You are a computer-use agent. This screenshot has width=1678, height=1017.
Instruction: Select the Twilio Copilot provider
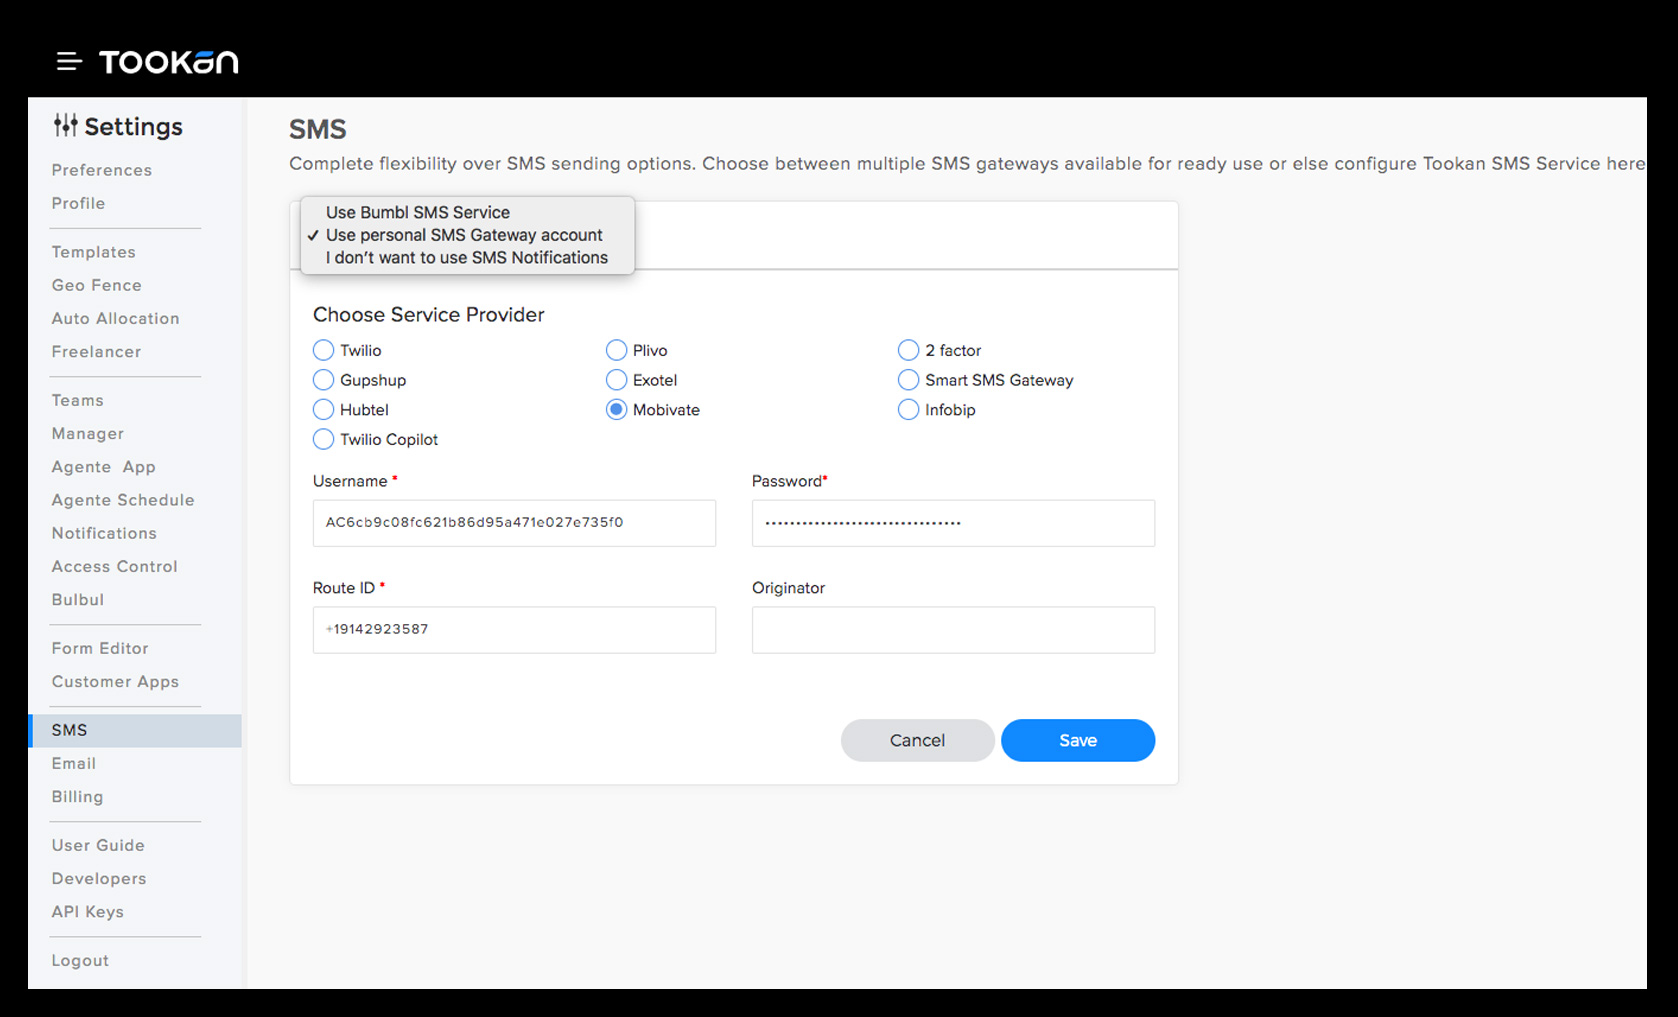pos(323,439)
